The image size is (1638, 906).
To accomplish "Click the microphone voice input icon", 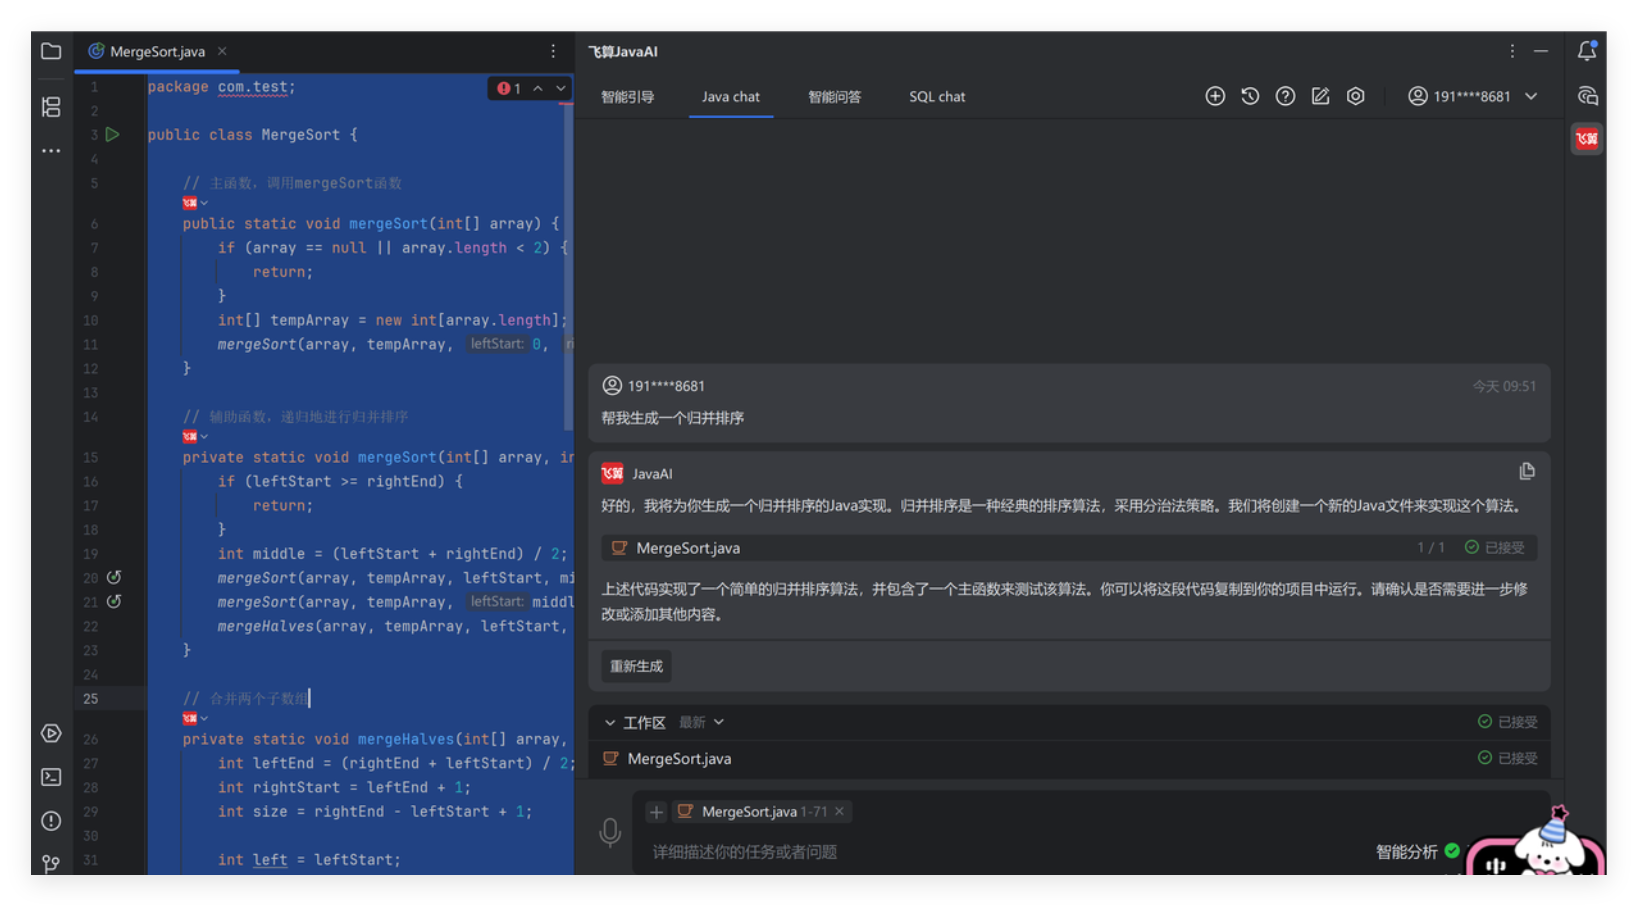I will tap(610, 831).
